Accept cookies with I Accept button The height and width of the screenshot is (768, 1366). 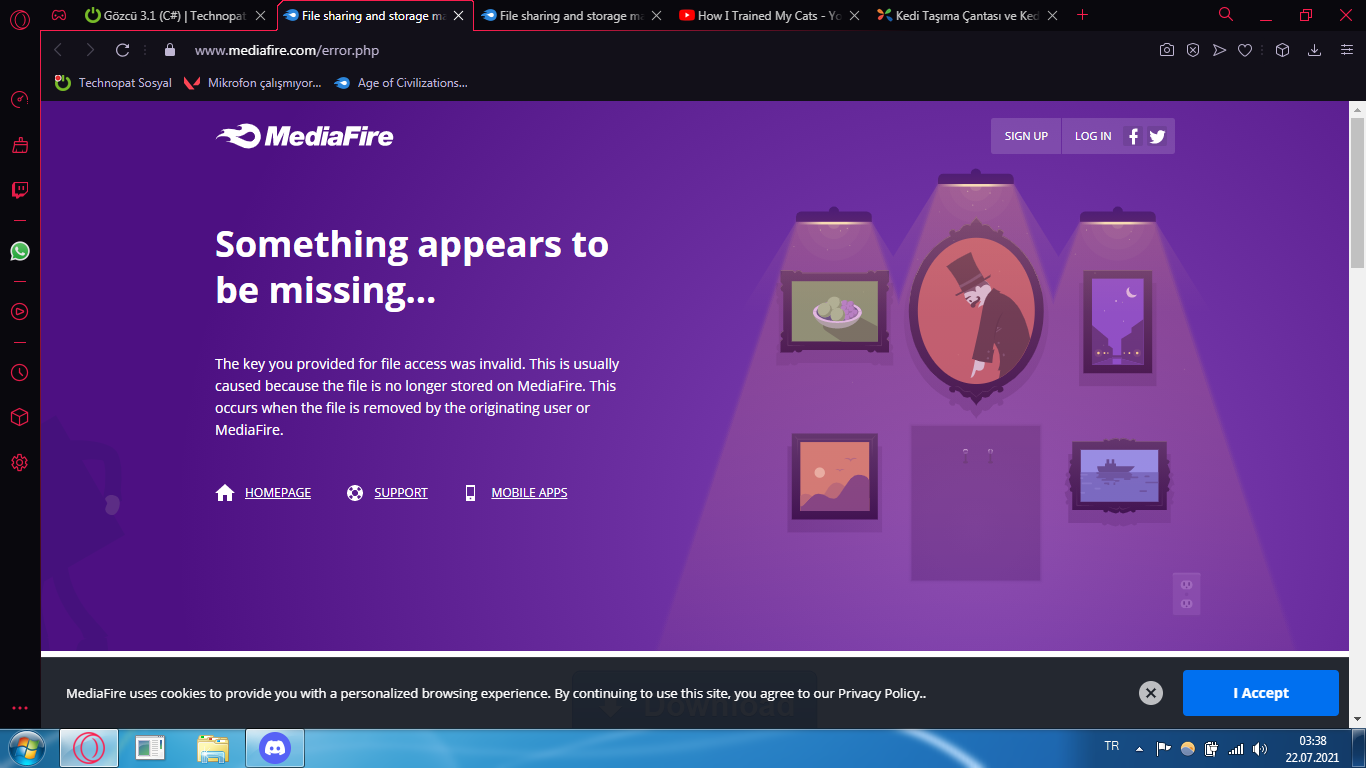pyautogui.click(x=1260, y=693)
